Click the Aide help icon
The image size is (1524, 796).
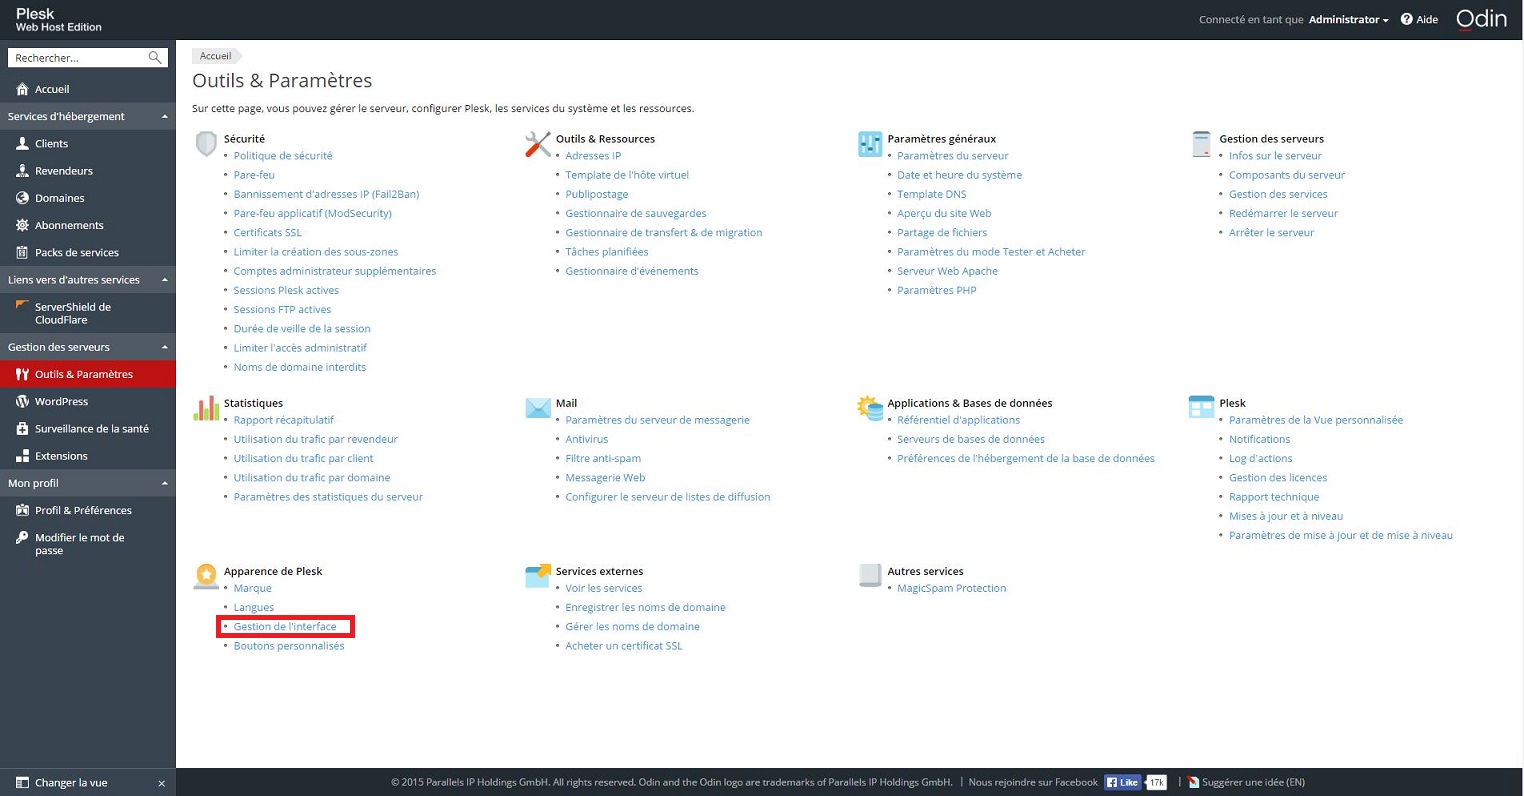[1406, 19]
